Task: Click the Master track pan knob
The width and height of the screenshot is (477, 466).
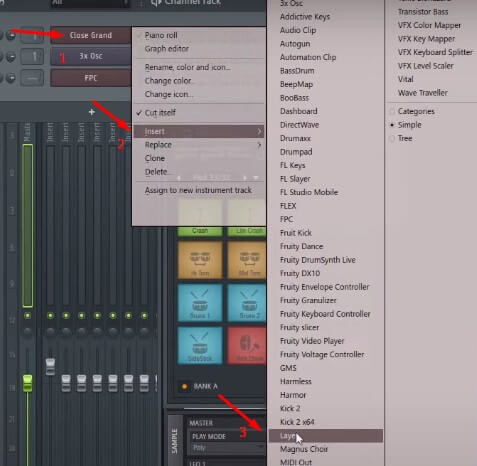Action: click(x=28, y=331)
